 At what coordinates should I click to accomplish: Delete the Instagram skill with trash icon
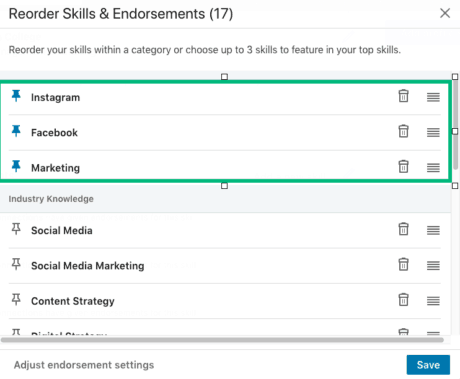[403, 96]
